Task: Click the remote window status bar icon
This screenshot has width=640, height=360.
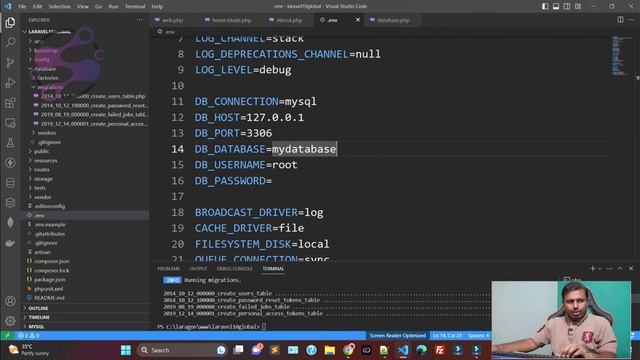Action: click(x=7, y=336)
